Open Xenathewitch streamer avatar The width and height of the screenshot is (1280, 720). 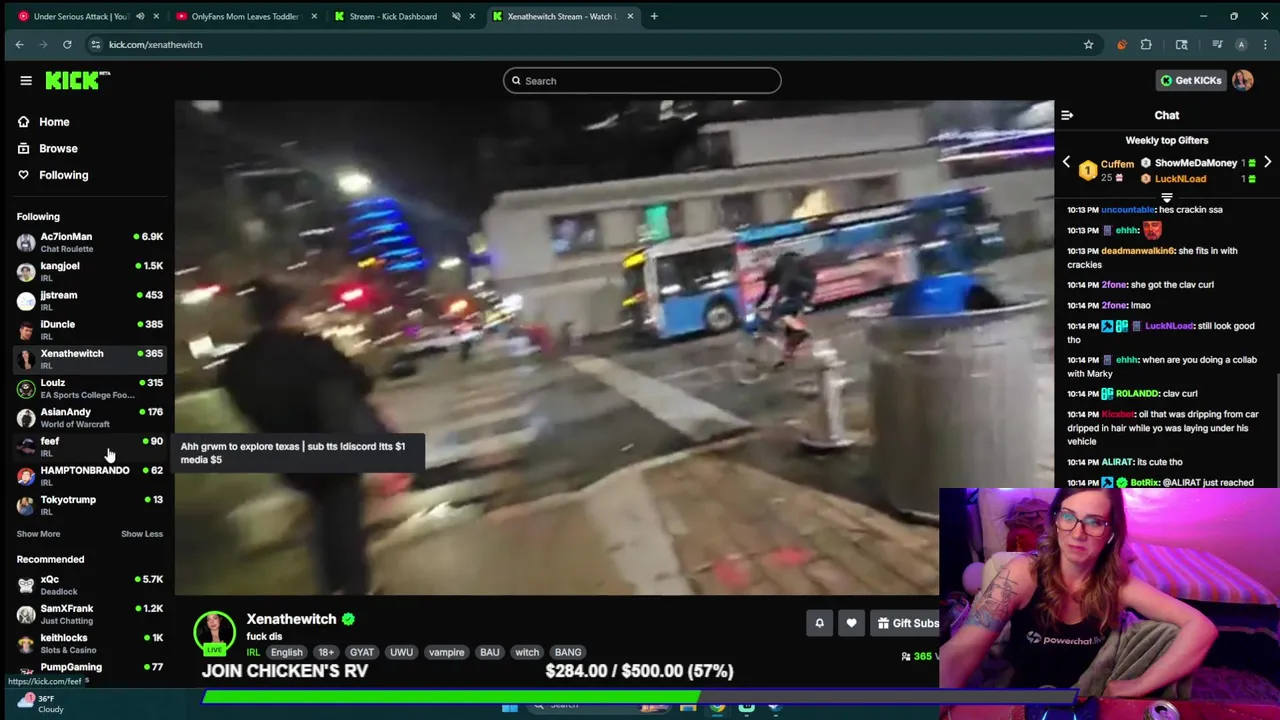click(214, 632)
